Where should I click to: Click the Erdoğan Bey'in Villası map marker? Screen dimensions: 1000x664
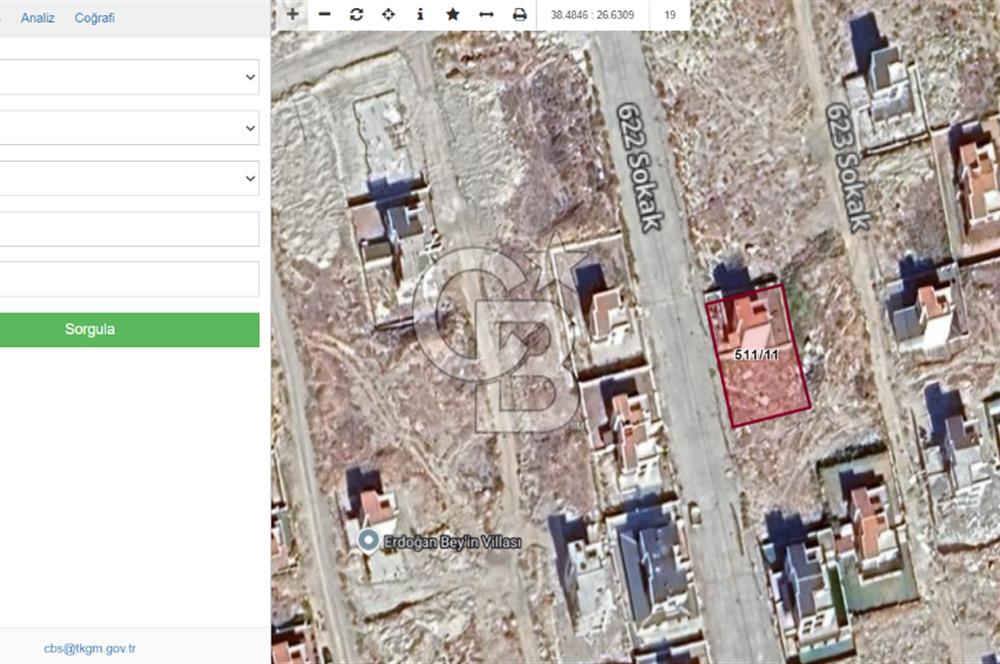pos(368,542)
